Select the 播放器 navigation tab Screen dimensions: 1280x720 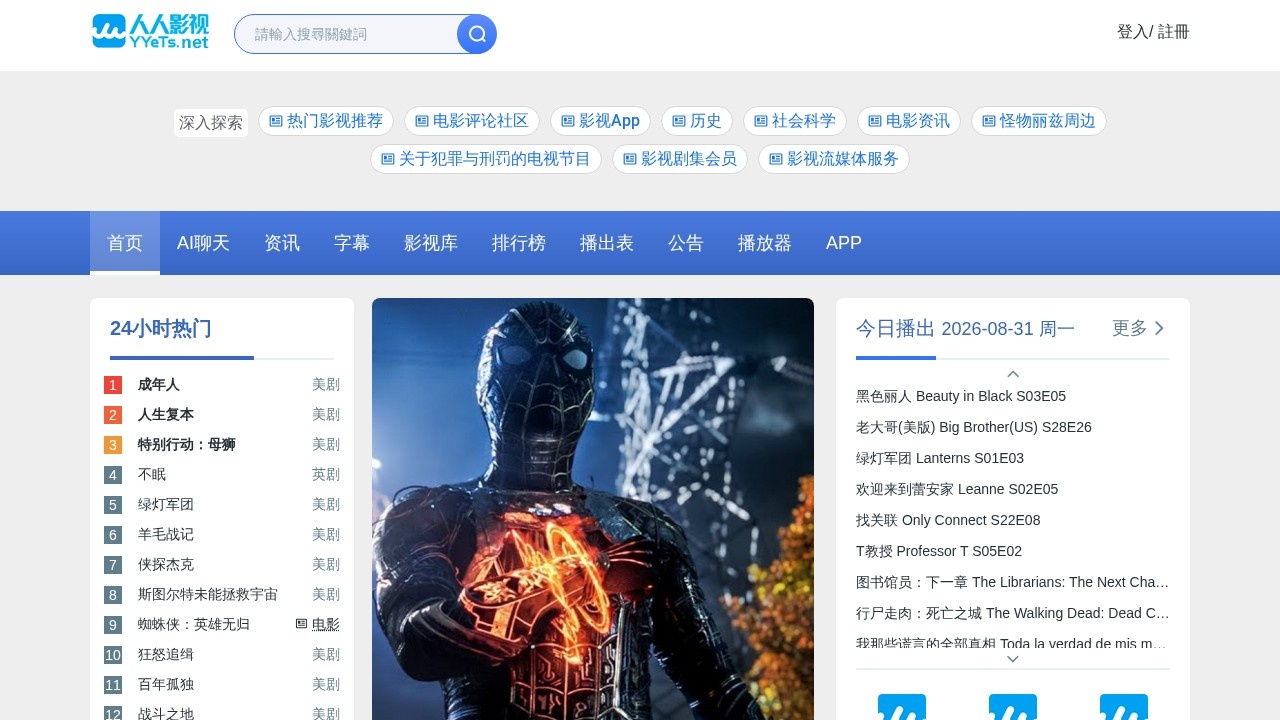tap(765, 243)
